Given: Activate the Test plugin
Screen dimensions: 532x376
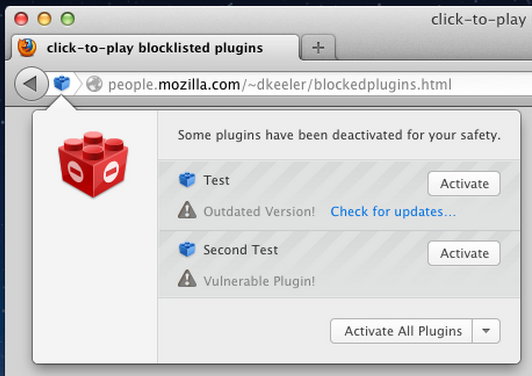Looking at the screenshot, I should point(464,184).
